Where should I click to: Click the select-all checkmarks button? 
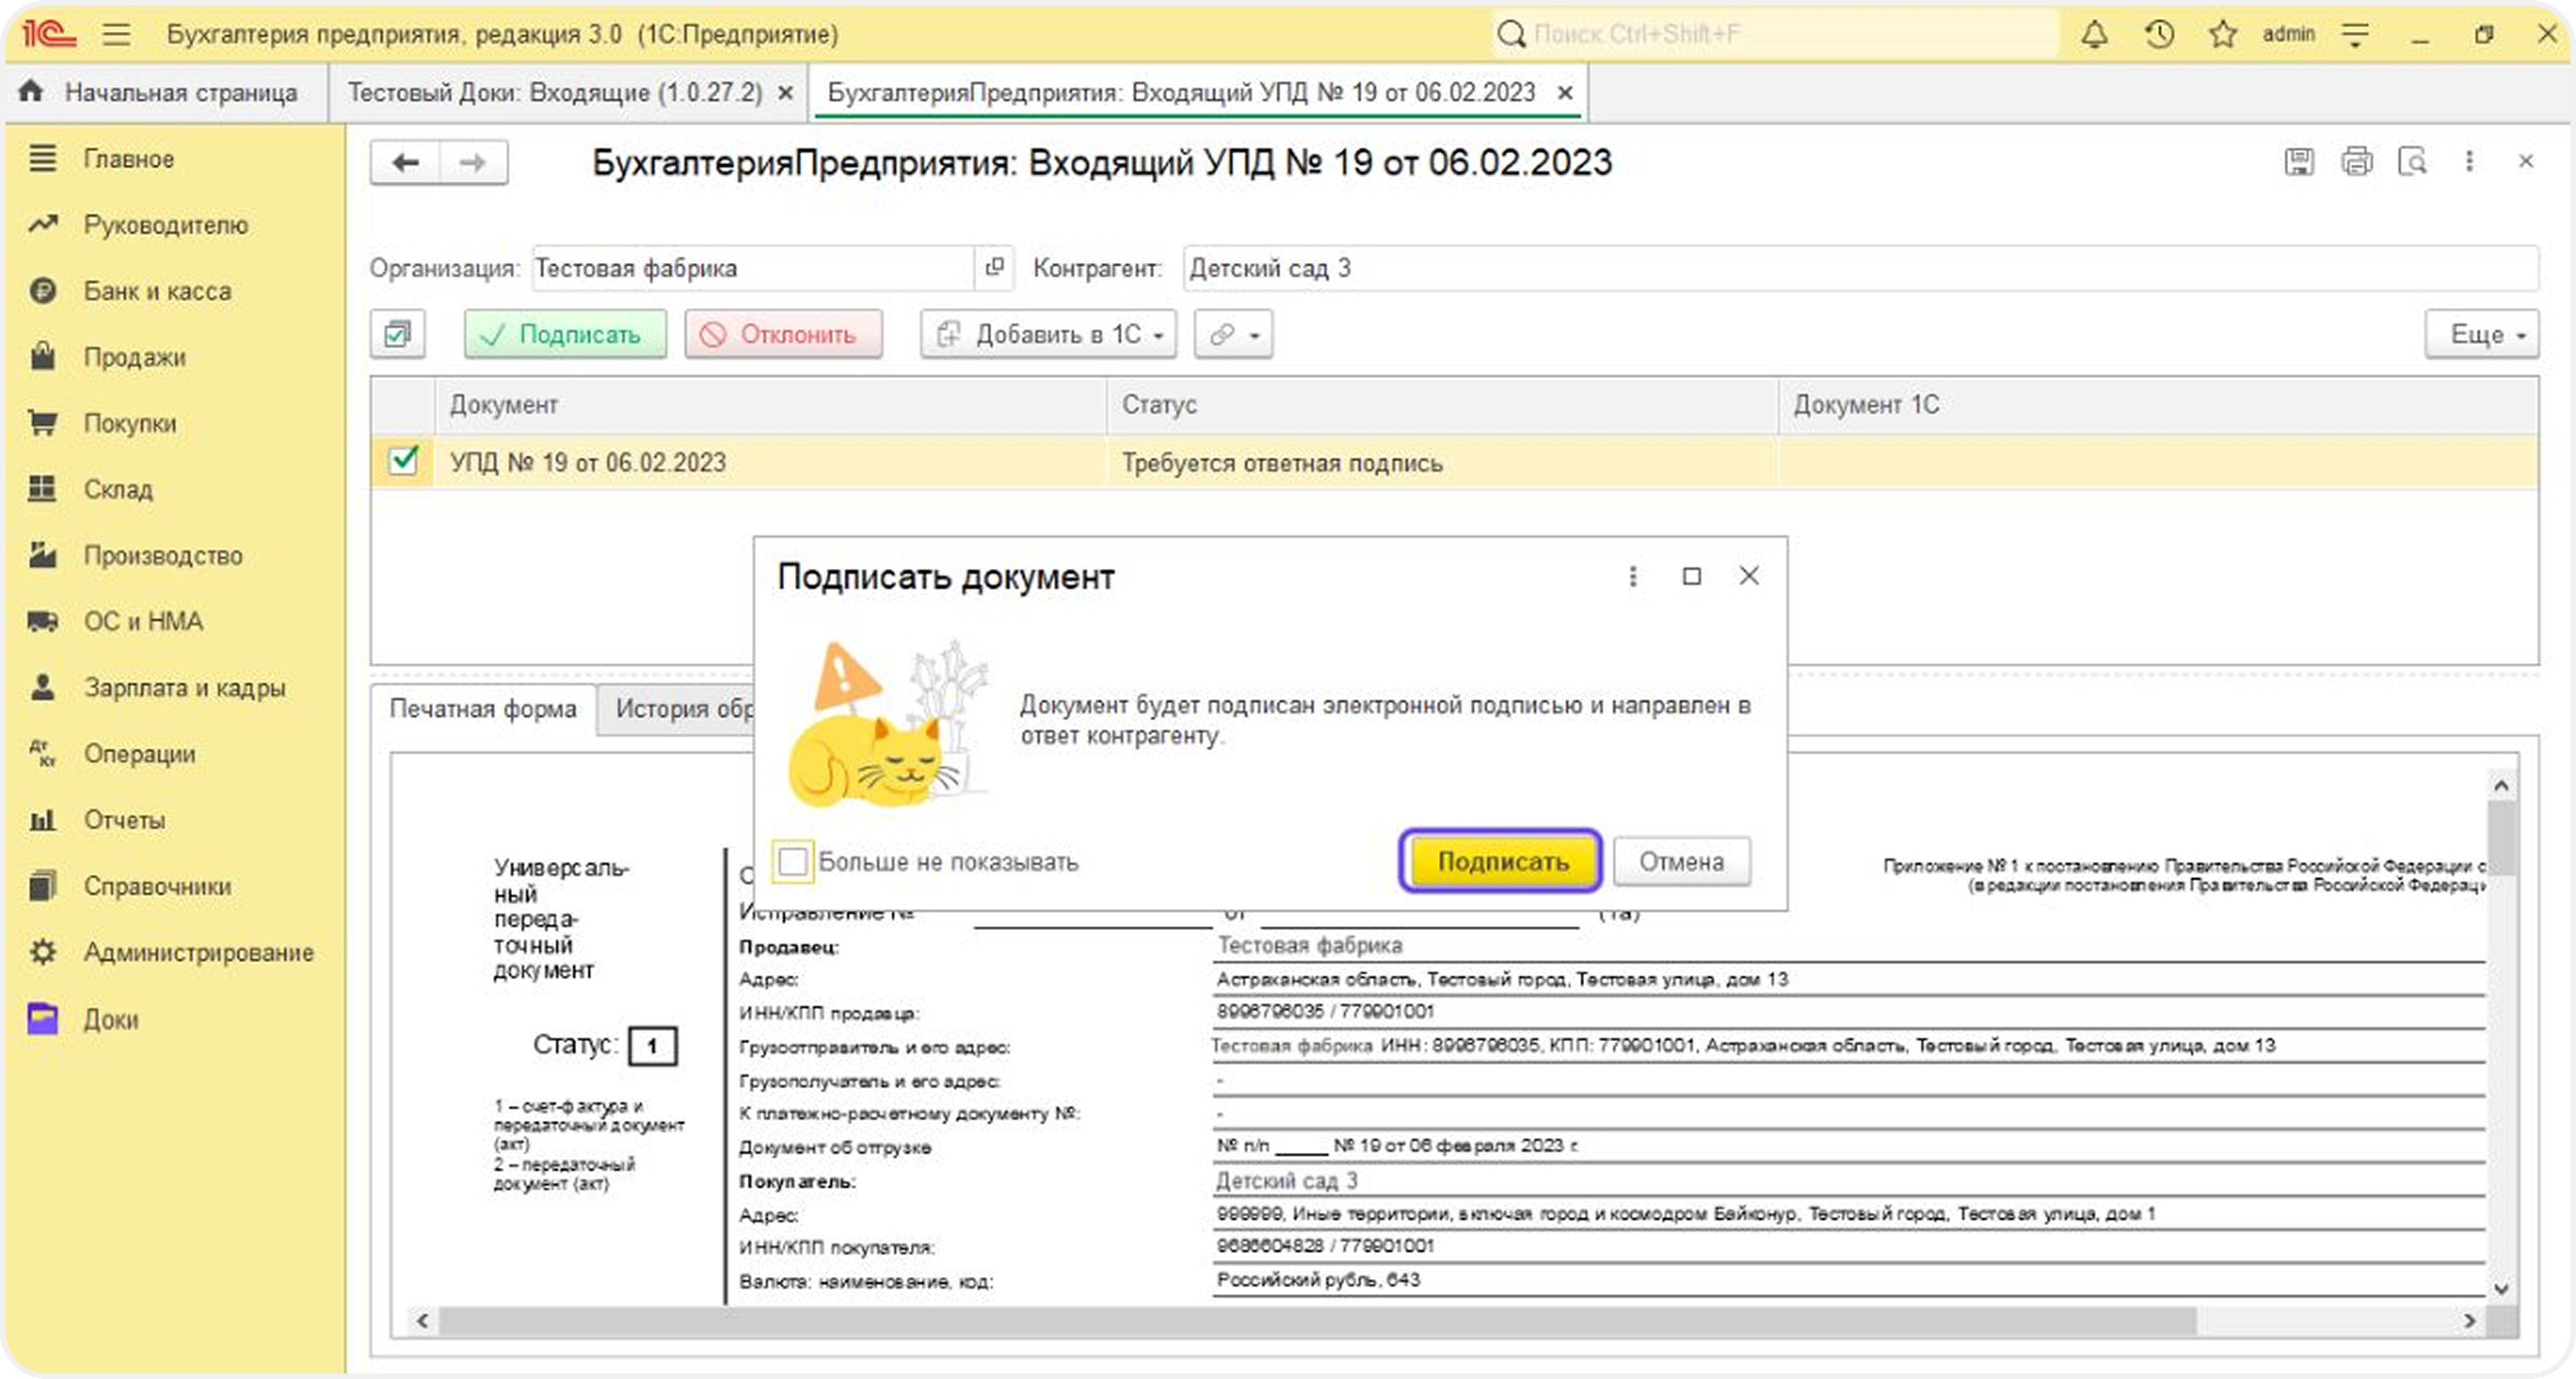397,333
